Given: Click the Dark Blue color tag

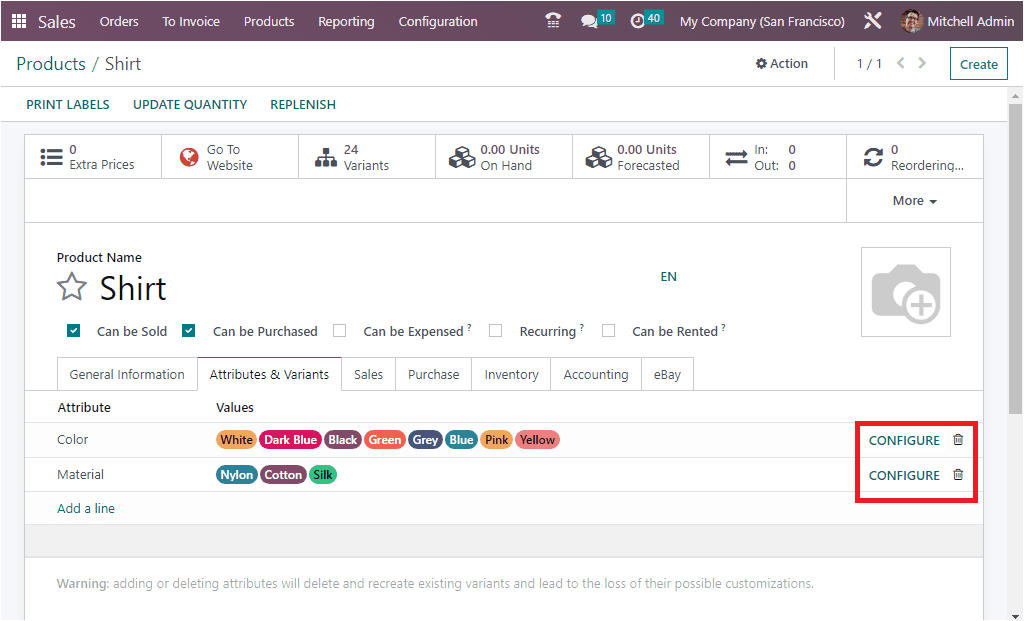Looking at the screenshot, I should point(291,439).
